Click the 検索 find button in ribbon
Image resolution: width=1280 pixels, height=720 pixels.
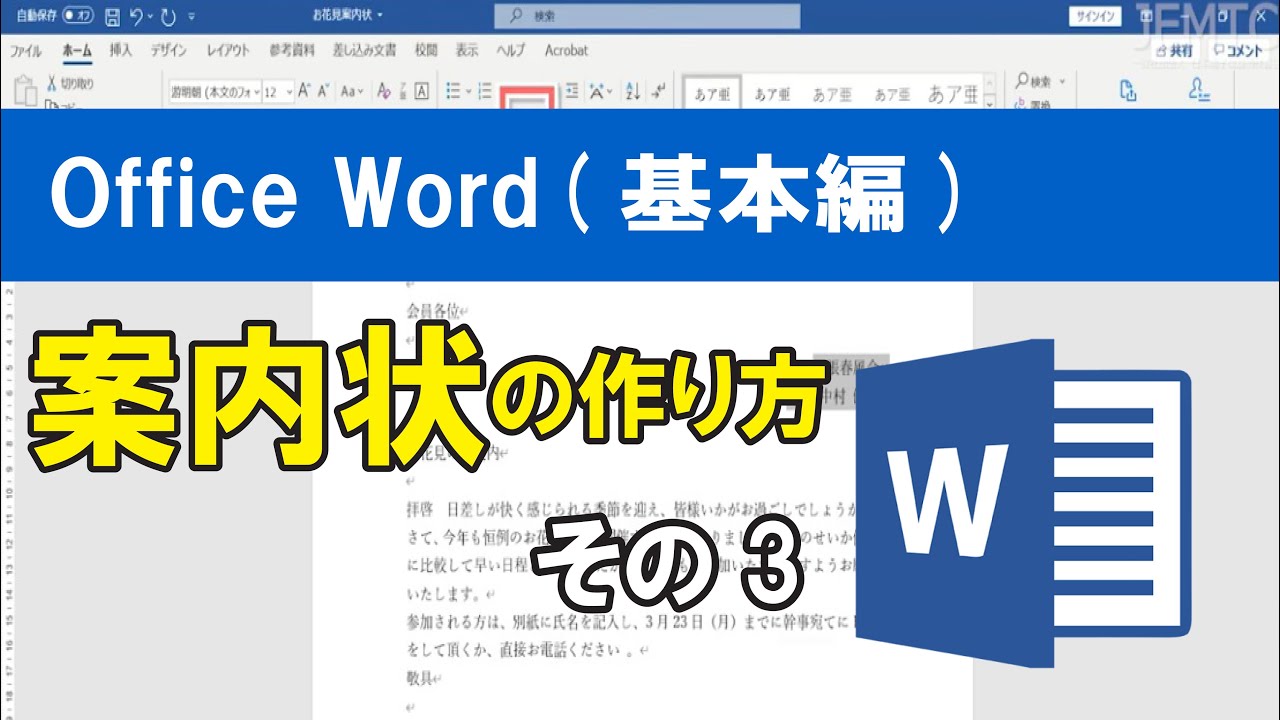(x=1034, y=82)
